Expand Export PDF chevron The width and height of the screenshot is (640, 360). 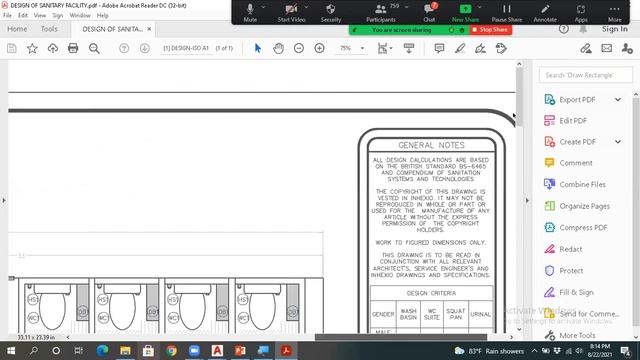click(x=618, y=100)
